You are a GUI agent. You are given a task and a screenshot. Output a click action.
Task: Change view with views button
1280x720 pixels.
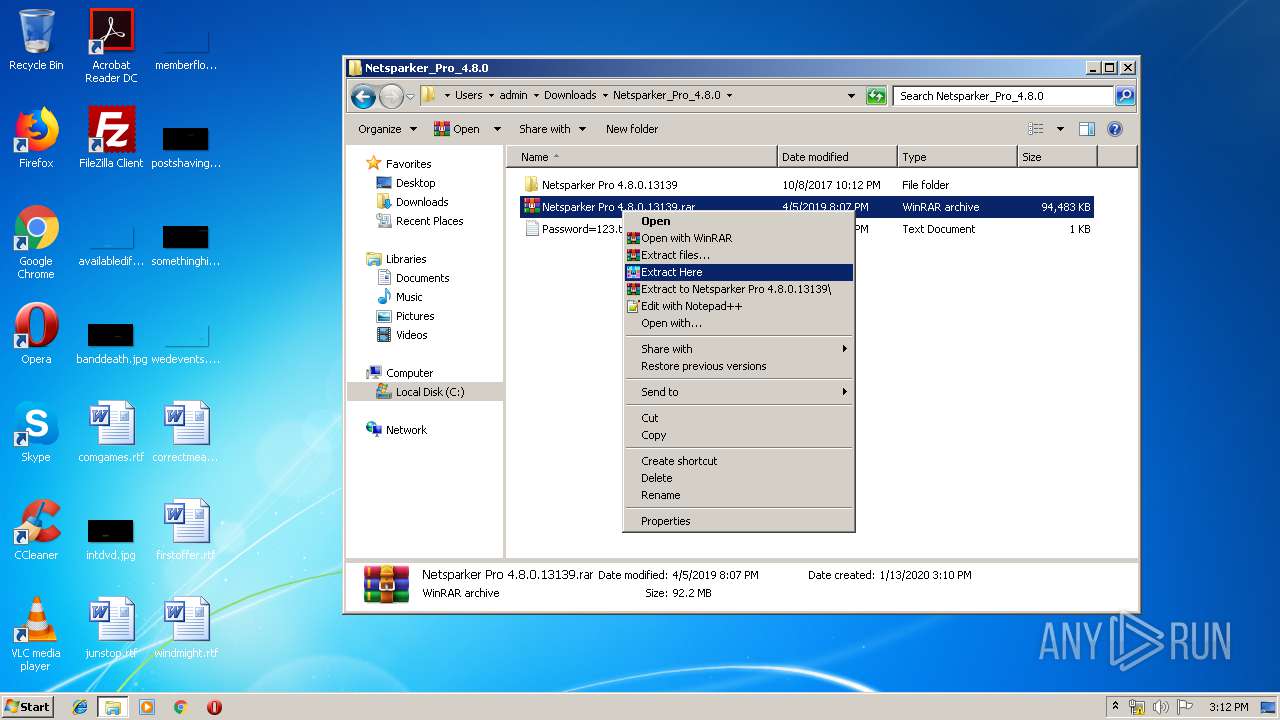click(1036, 129)
